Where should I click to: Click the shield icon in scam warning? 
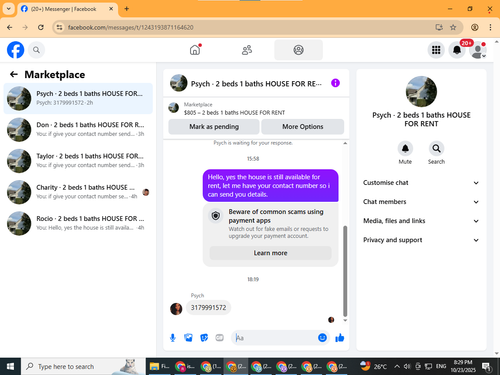[216, 216]
